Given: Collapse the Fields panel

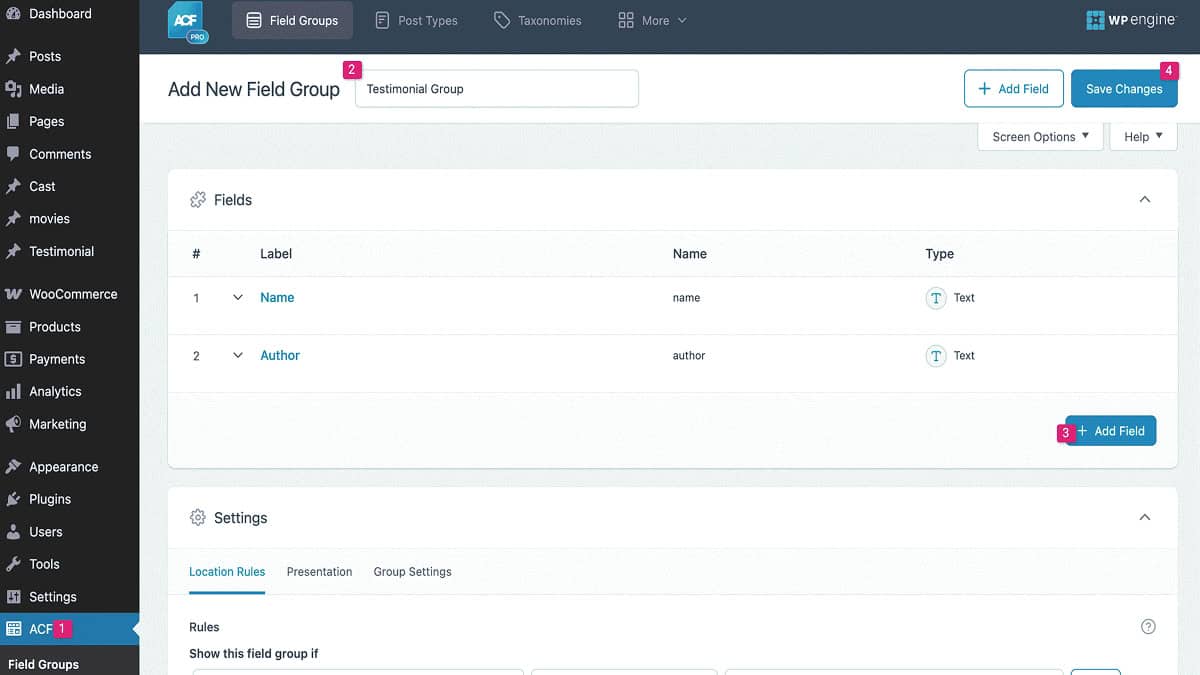Looking at the screenshot, I should tap(1145, 200).
